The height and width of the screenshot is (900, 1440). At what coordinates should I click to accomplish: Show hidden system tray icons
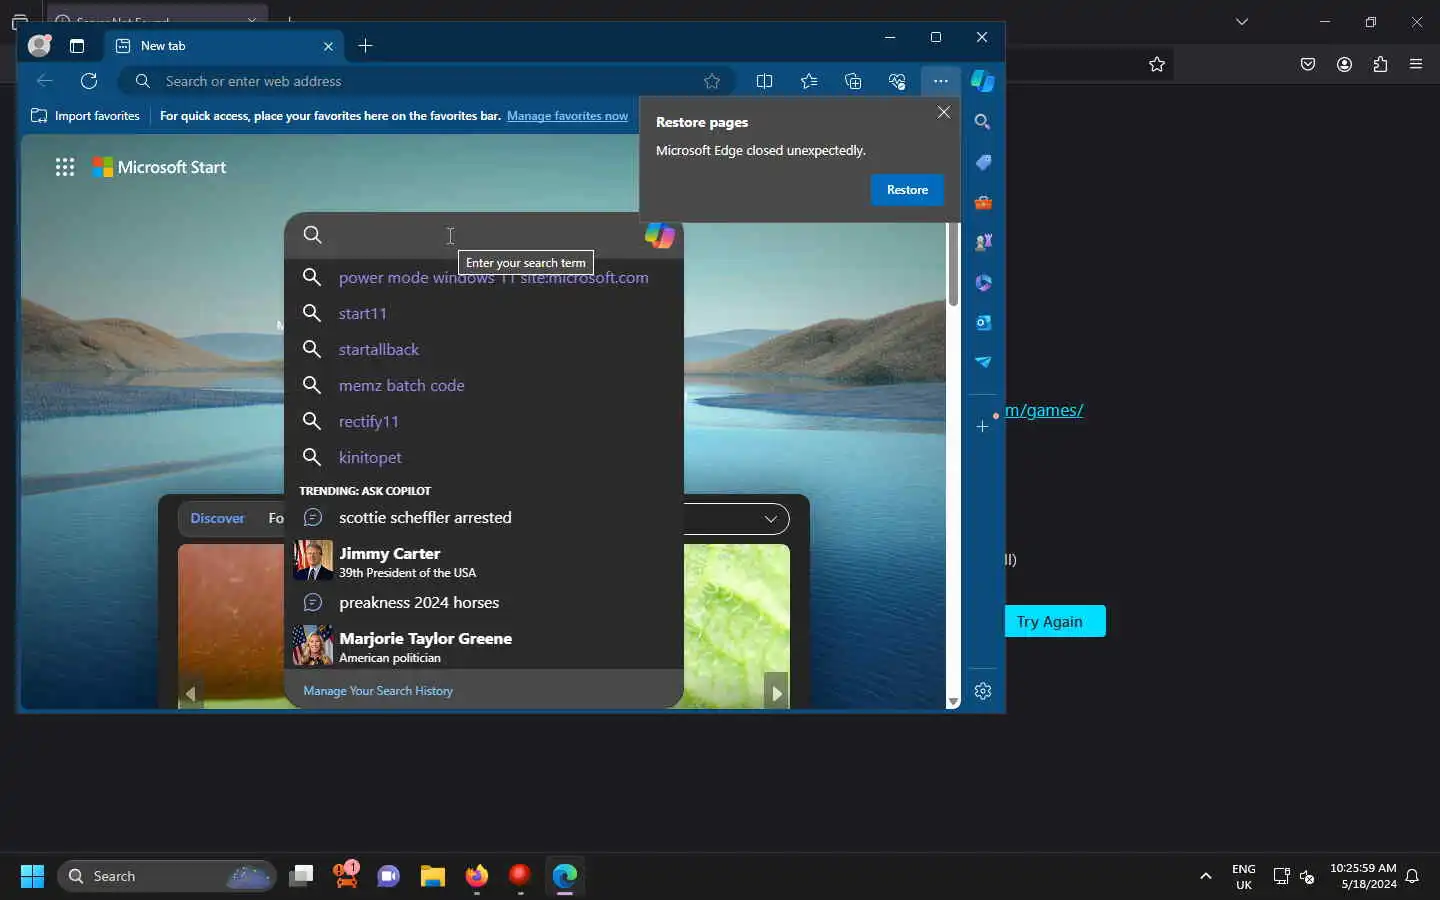pyautogui.click(x=1206, y=877)
